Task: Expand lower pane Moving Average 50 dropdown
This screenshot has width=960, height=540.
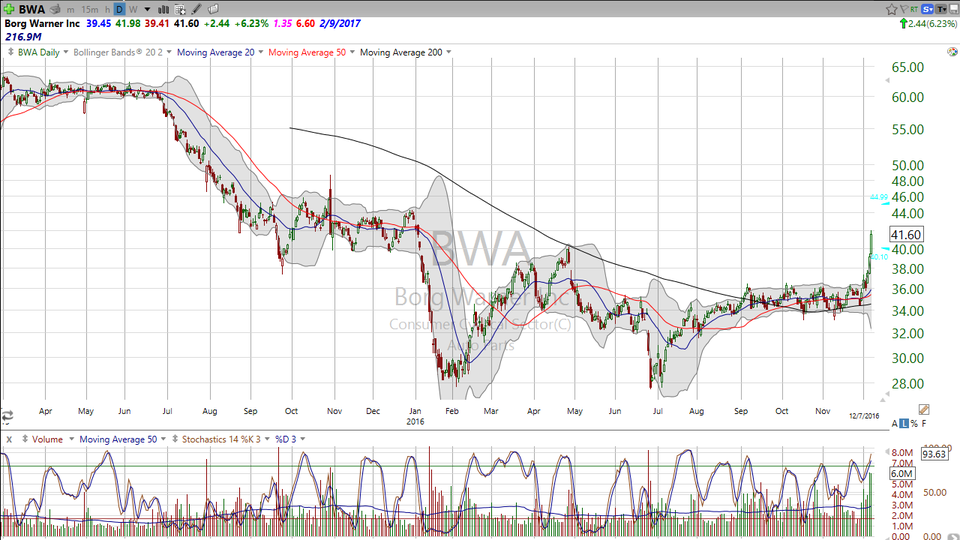Action: [163, 439]
